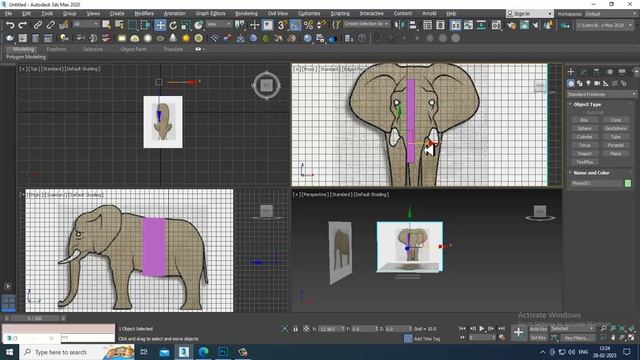Toggle the Selection Lock padlock icon

(x=296, y=329)
